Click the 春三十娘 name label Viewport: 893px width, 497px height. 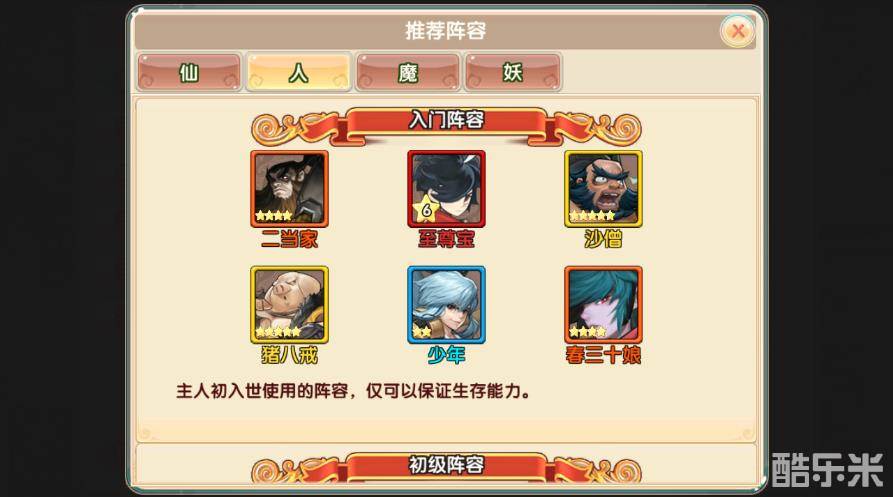click(x=604, y=355)
